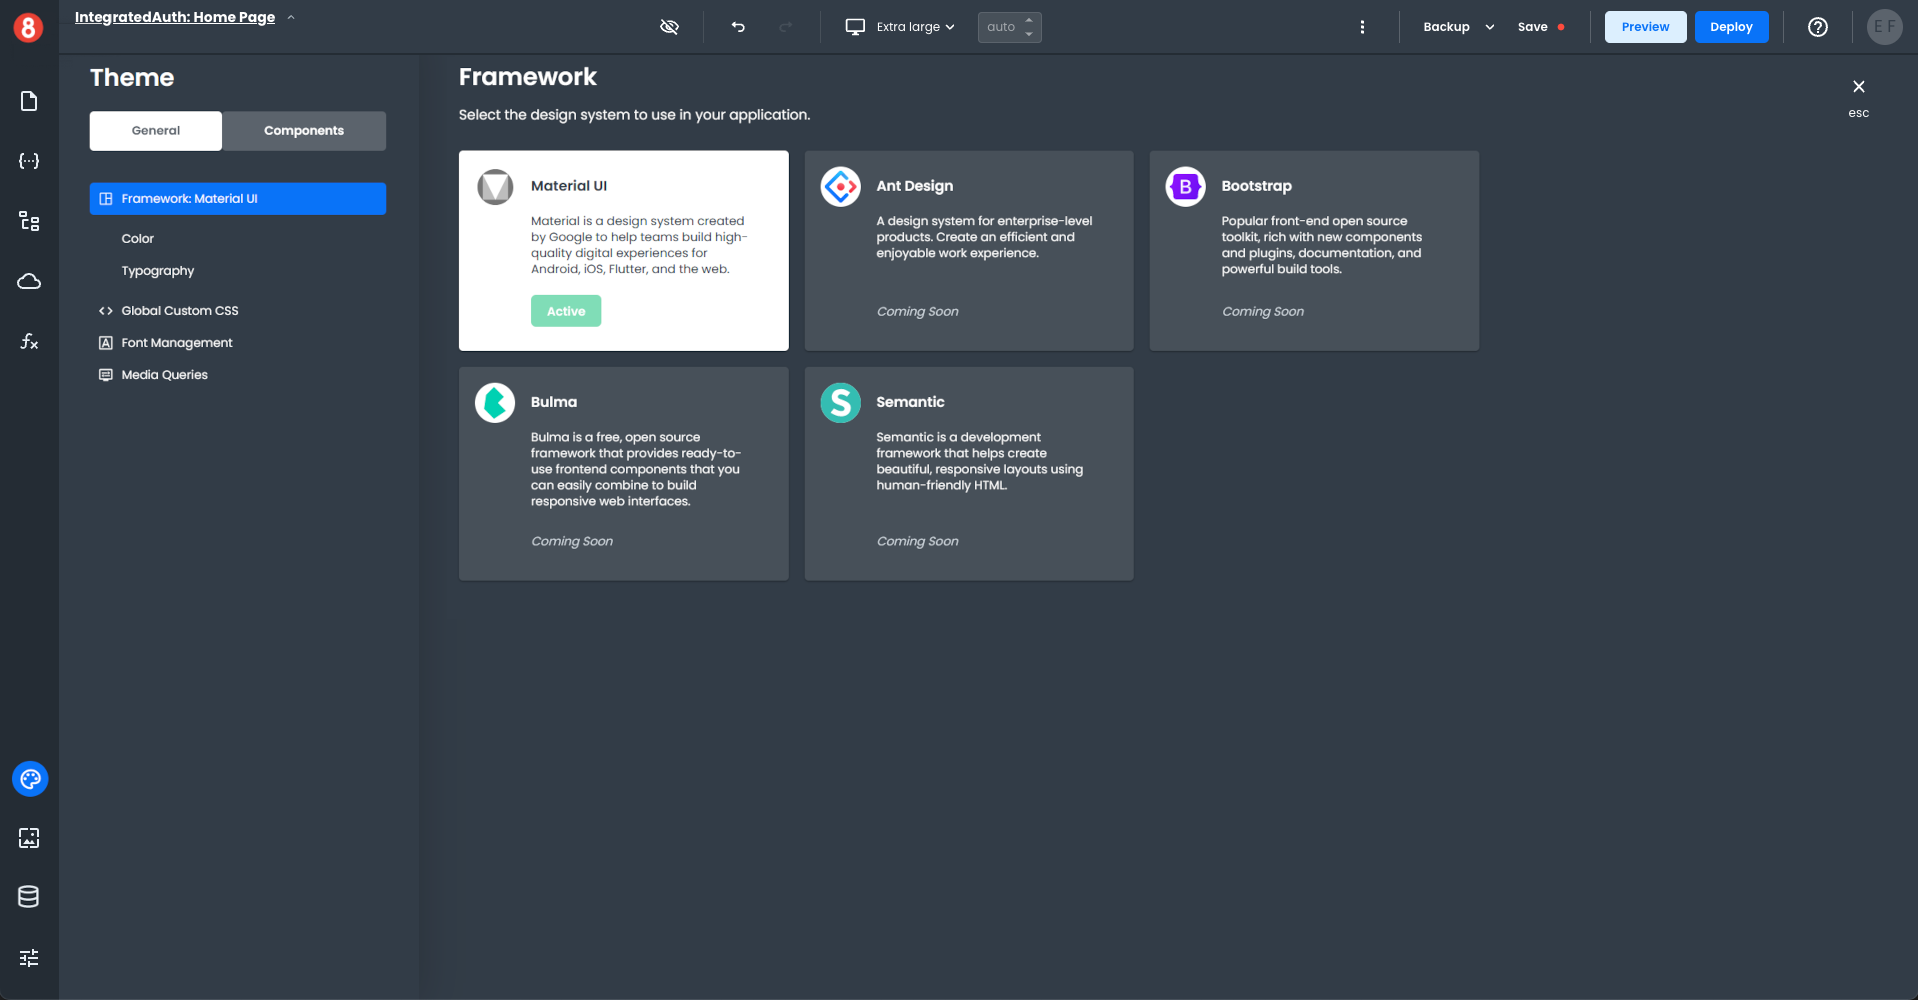Open the settings sliders icon

(29, 958)
